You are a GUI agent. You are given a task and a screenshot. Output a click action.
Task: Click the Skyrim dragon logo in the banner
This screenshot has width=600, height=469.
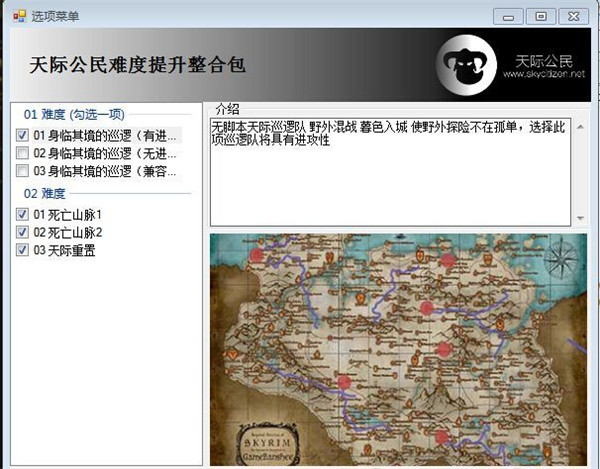(466, 65)
